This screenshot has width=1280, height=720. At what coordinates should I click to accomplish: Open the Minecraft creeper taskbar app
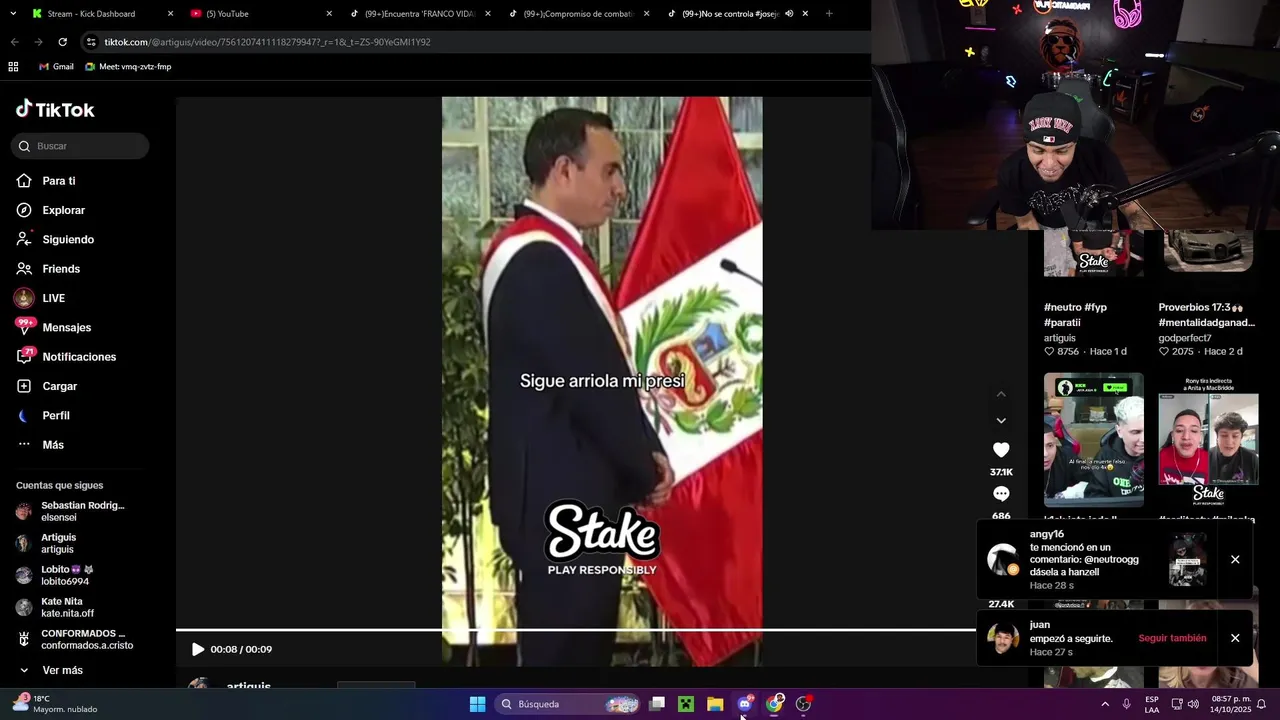[686, 704]
